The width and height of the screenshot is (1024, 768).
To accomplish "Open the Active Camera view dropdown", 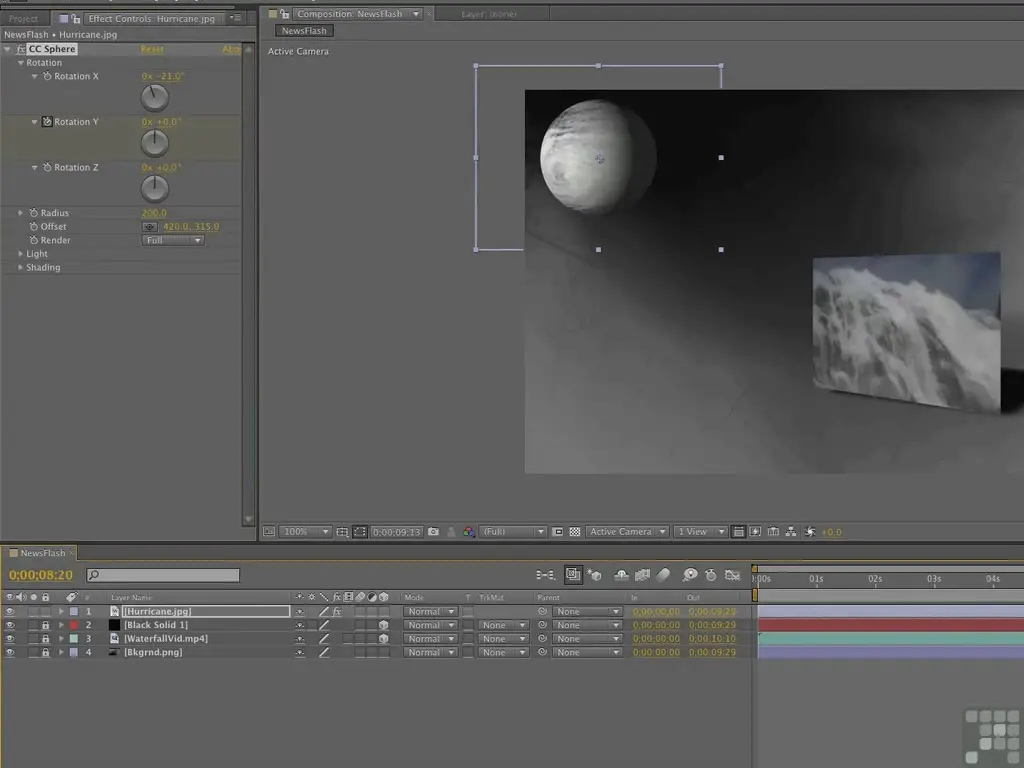I will click(x=627, y=532).
